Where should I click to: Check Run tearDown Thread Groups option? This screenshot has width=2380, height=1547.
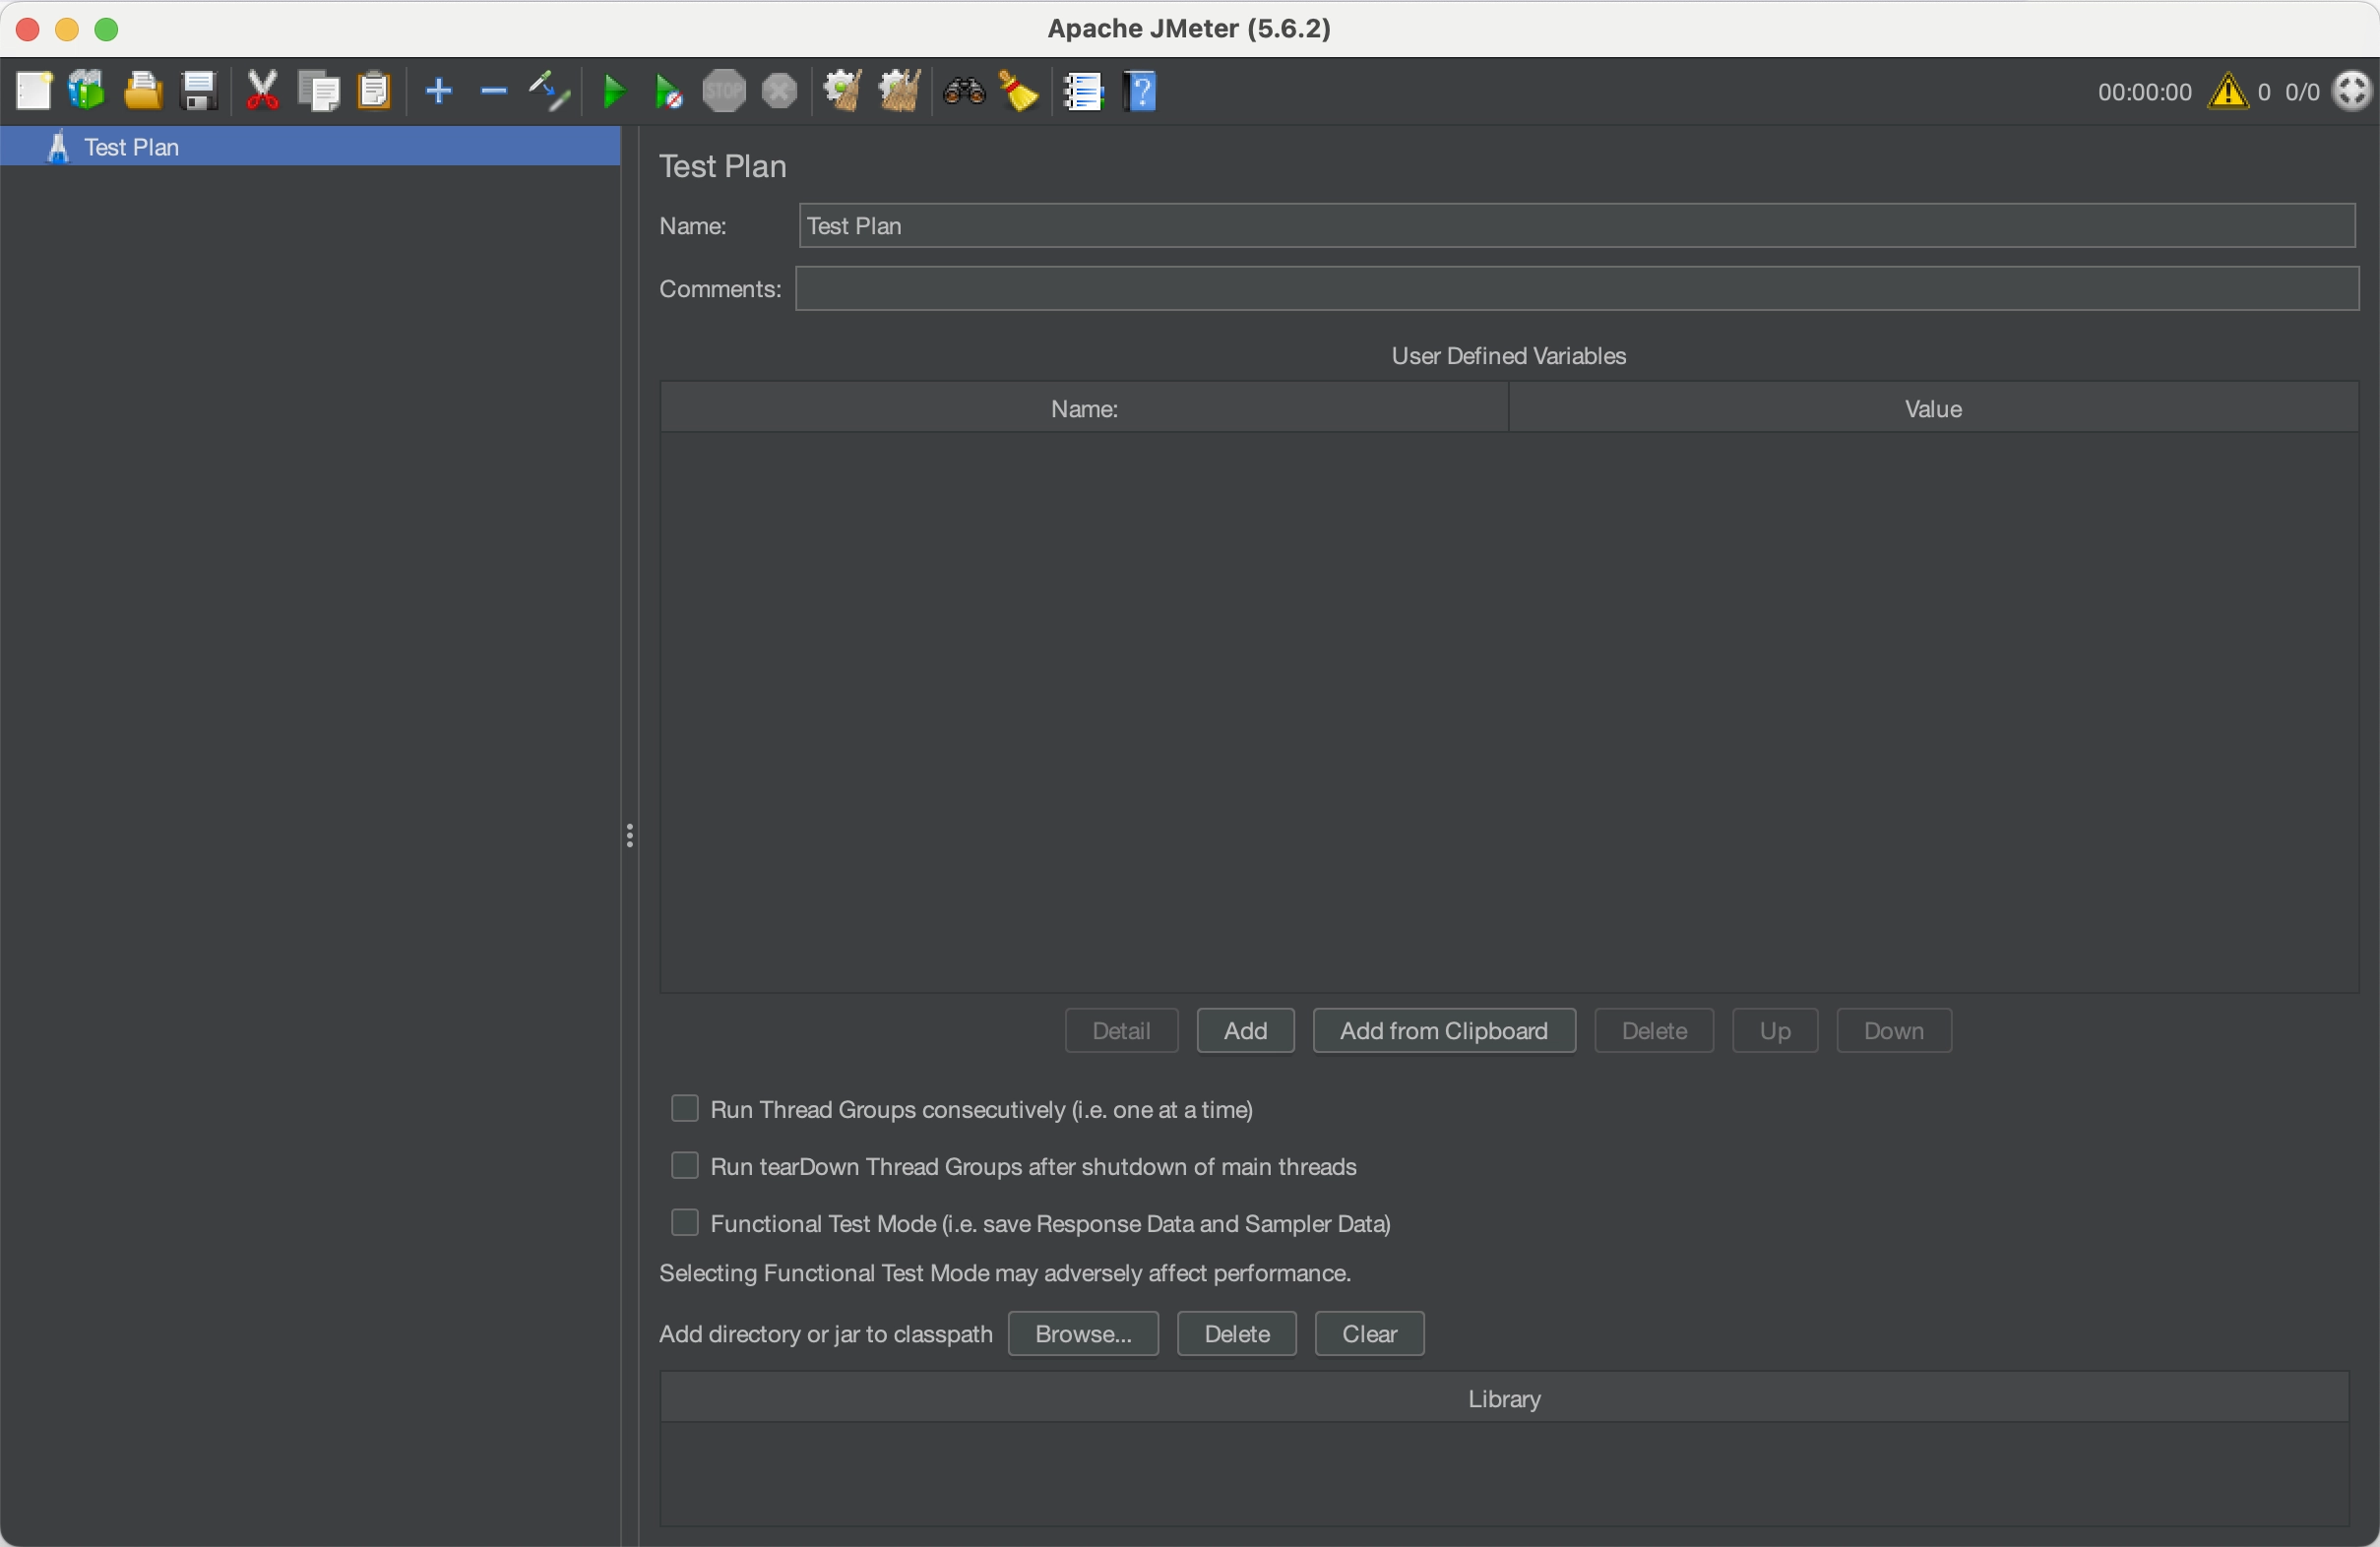pyautogui.click(x=685, y=1165)
